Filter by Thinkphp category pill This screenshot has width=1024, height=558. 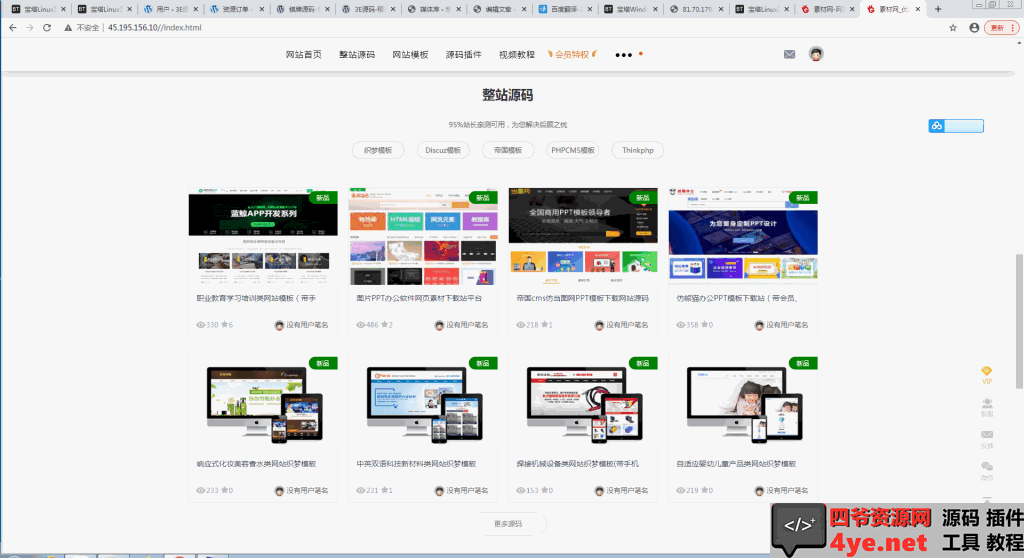point(637,150)
